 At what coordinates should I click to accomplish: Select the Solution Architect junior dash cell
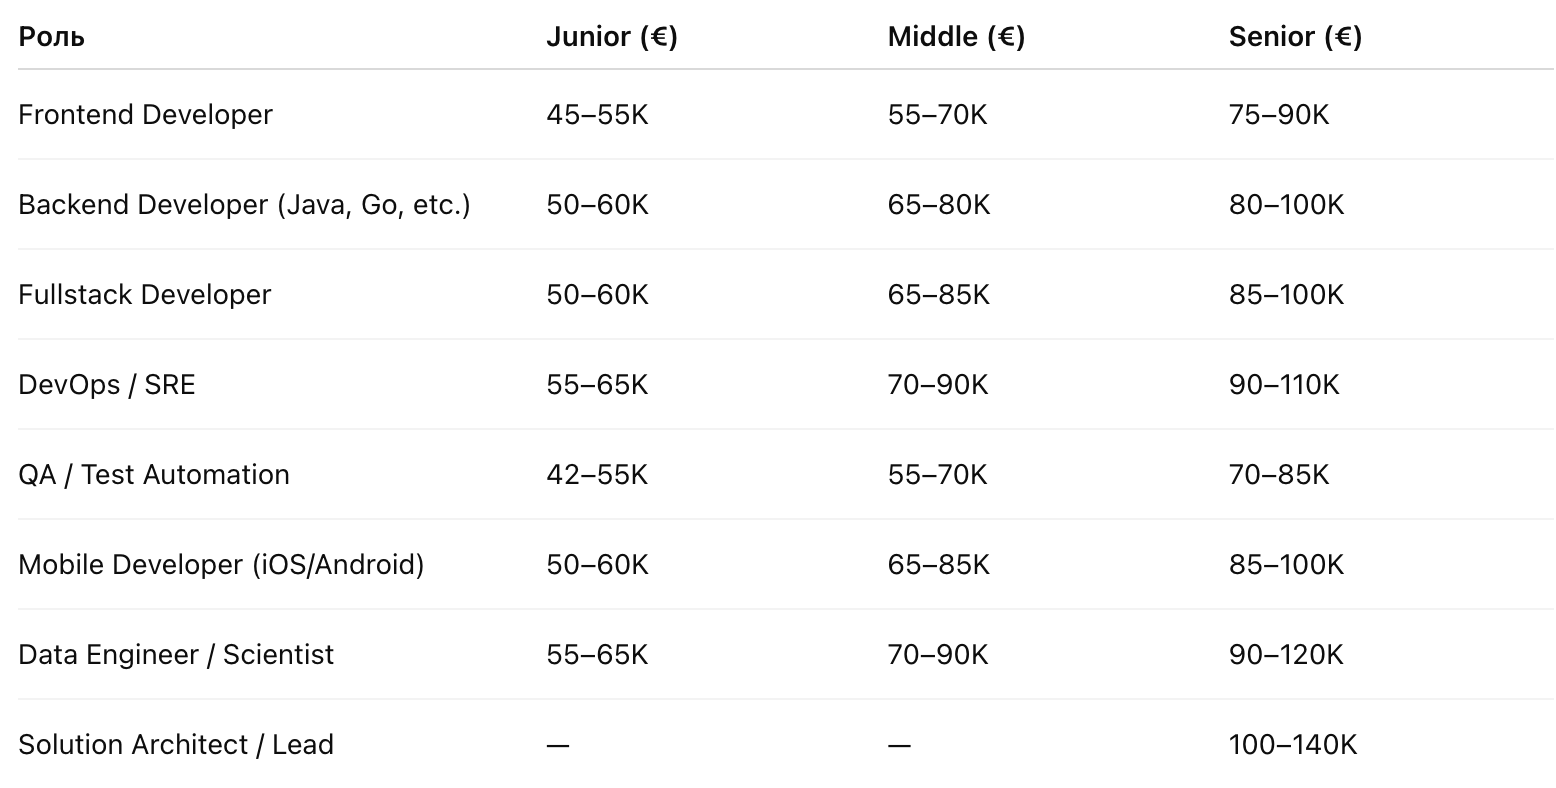pos(558,745)
